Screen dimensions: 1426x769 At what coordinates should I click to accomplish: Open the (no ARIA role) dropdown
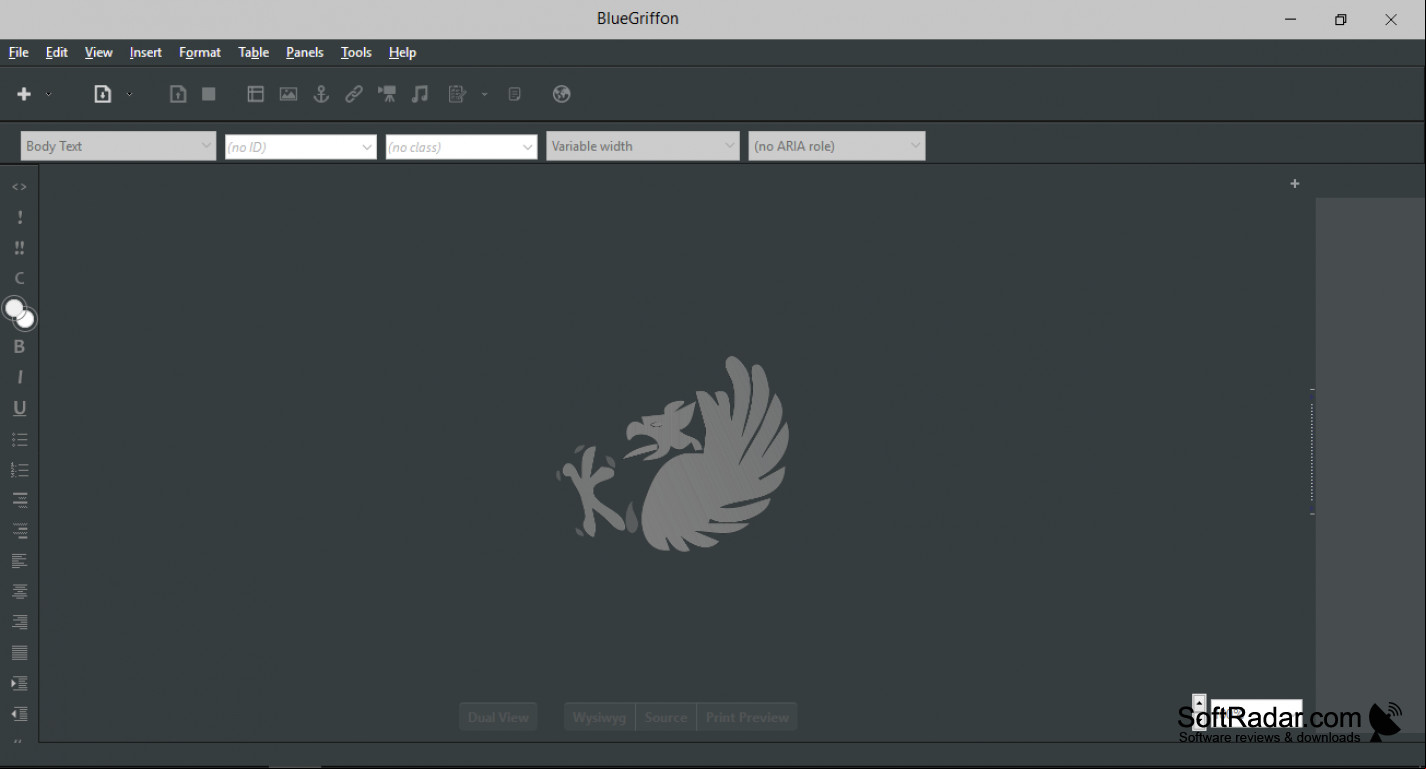837,146
